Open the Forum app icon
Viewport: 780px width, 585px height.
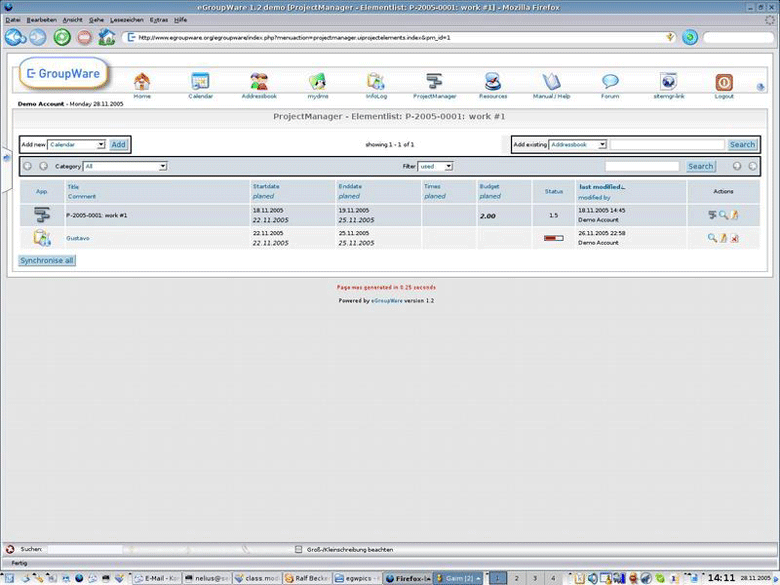pos(610,81)
